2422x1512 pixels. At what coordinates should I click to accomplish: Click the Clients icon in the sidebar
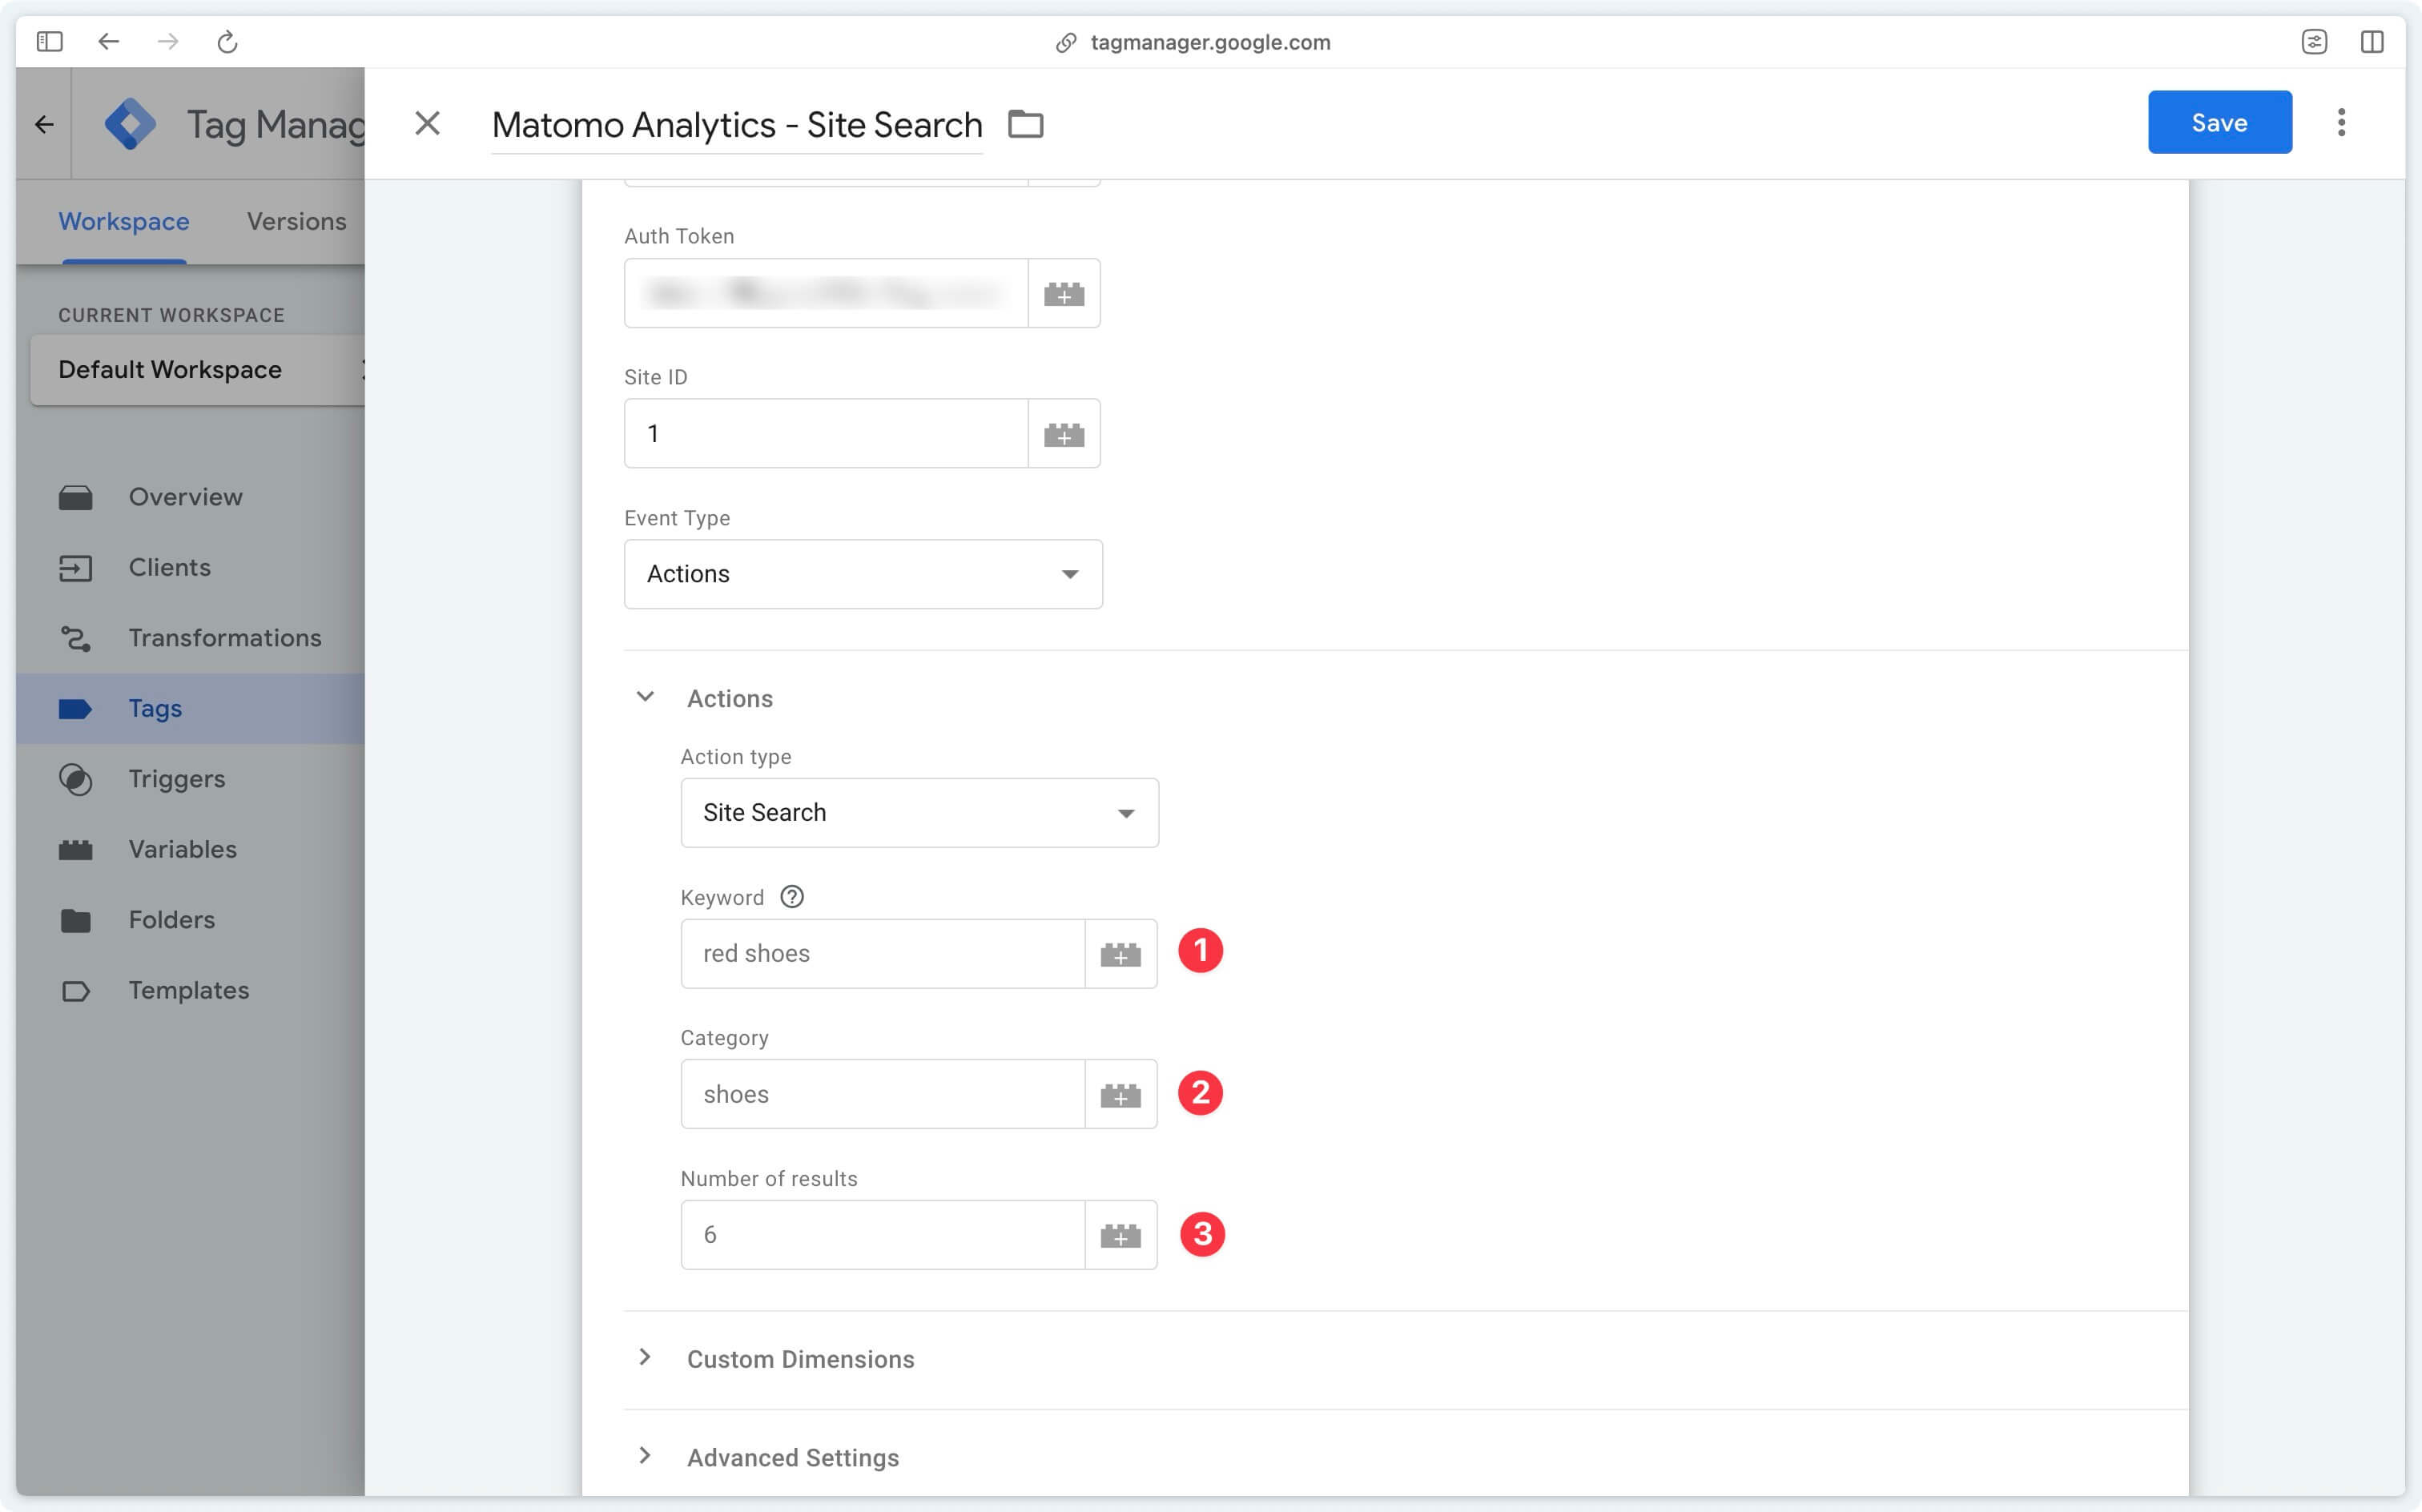(x=76, y=568)
